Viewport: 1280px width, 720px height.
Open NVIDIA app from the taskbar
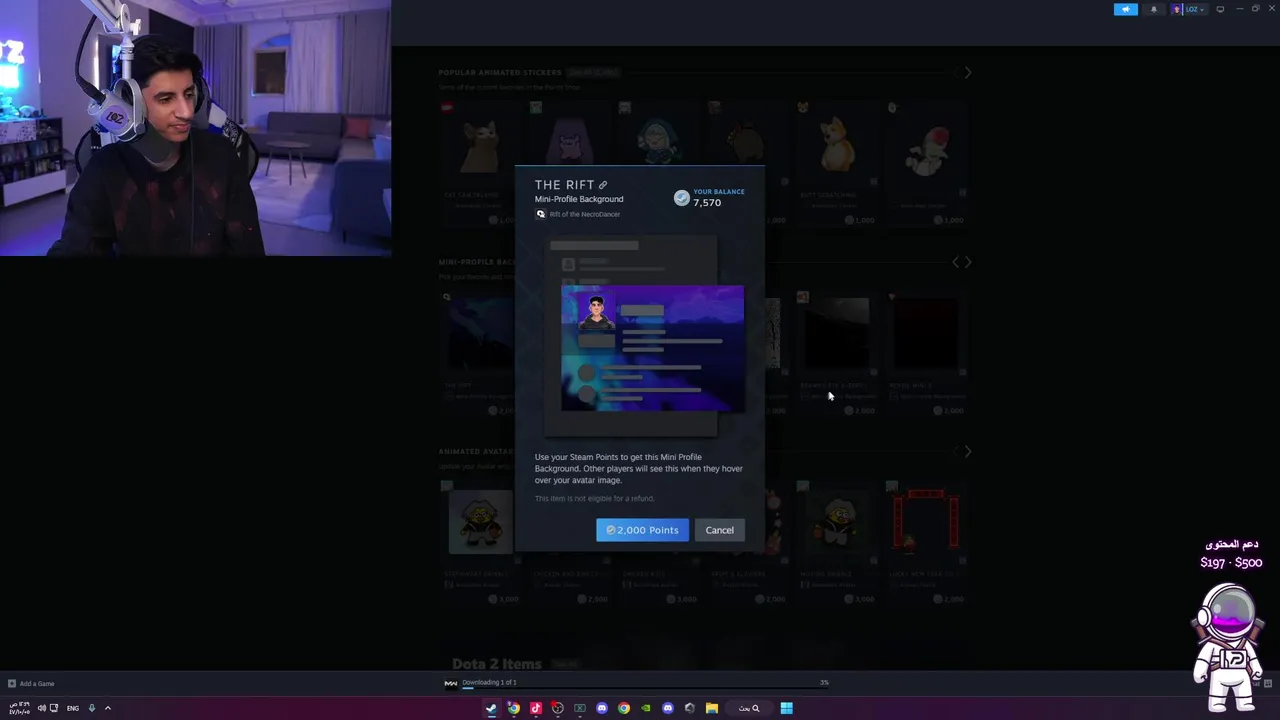pos(646,708)
